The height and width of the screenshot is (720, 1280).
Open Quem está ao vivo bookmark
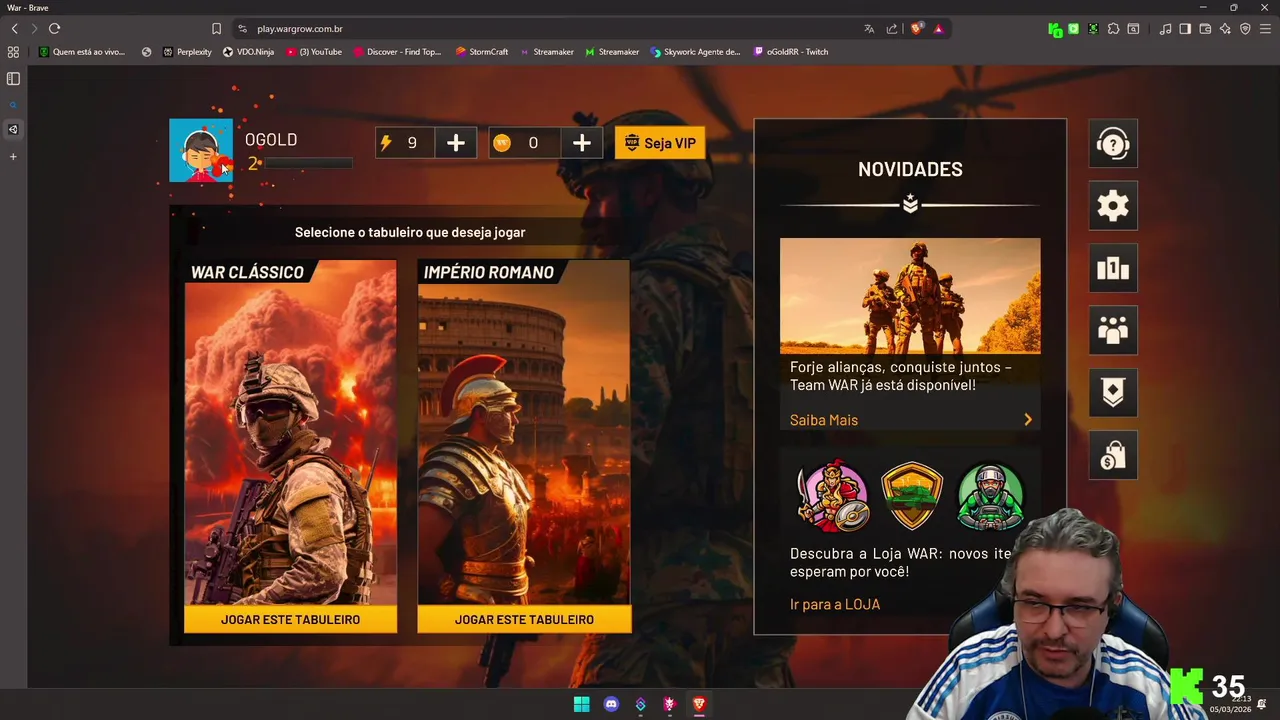(82, 52)
